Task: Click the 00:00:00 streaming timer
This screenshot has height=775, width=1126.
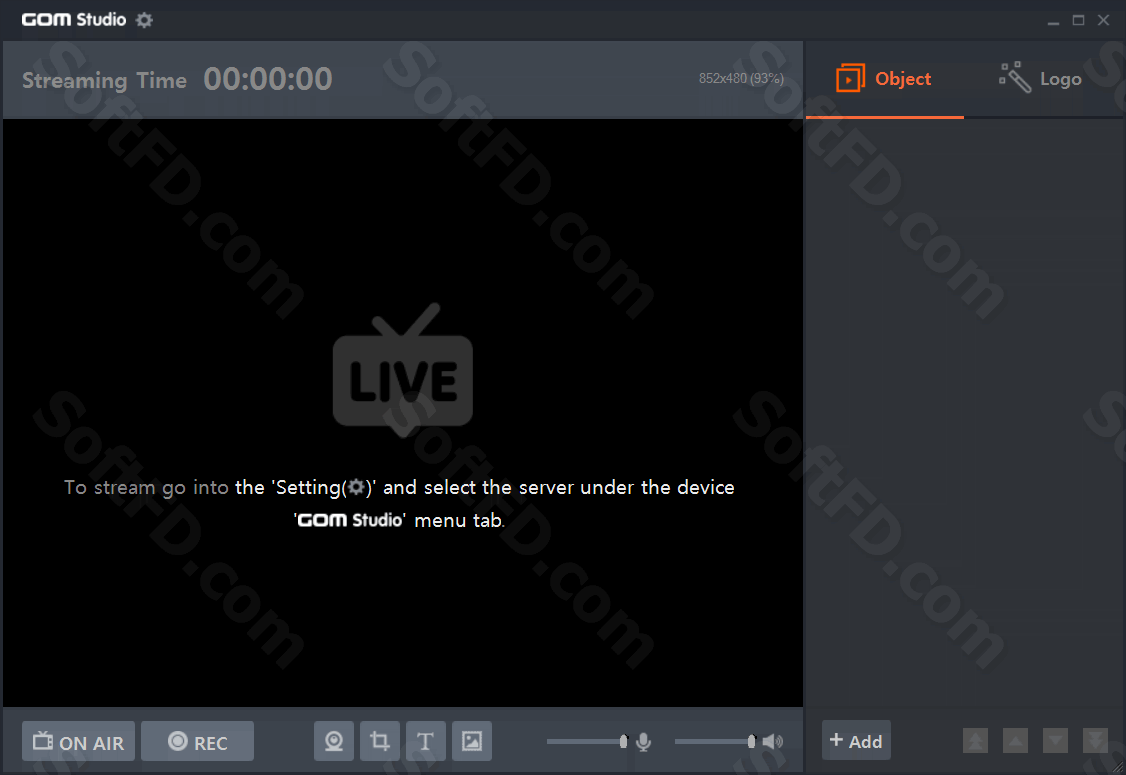Action: 268,79
